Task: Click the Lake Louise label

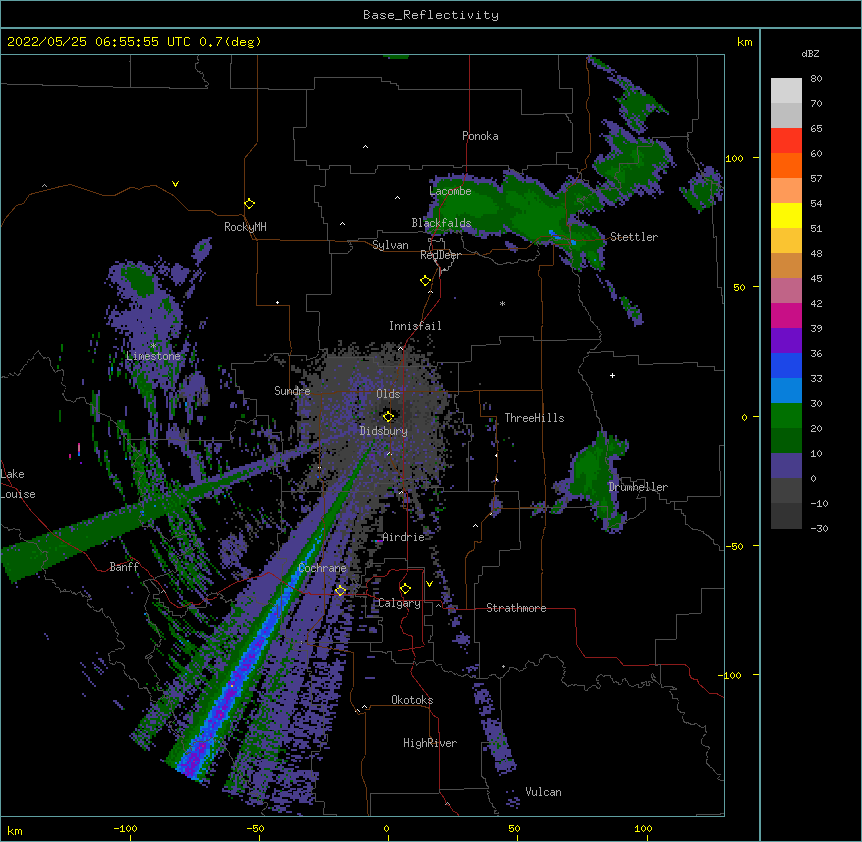Action: point(18,484)
